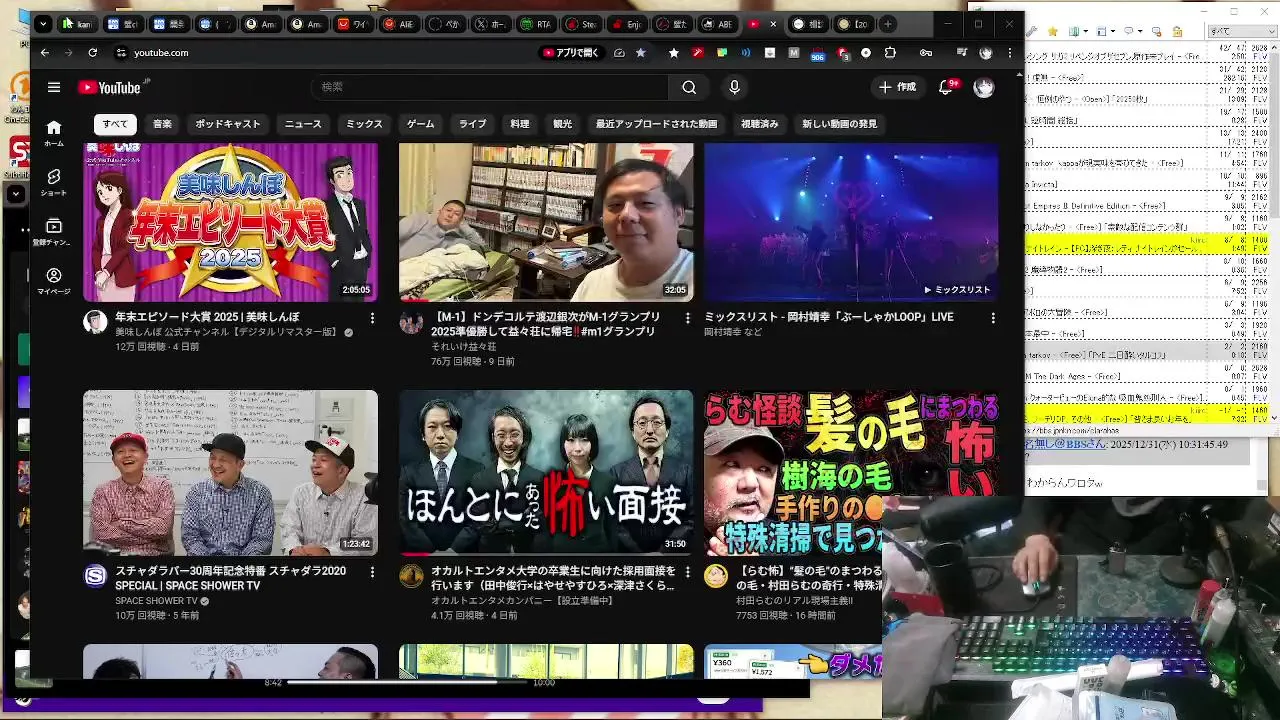The width and height of the screenshot is (1280, 720).
Task: Switch to the Enjo browser tab
Action: click(625, 24)
